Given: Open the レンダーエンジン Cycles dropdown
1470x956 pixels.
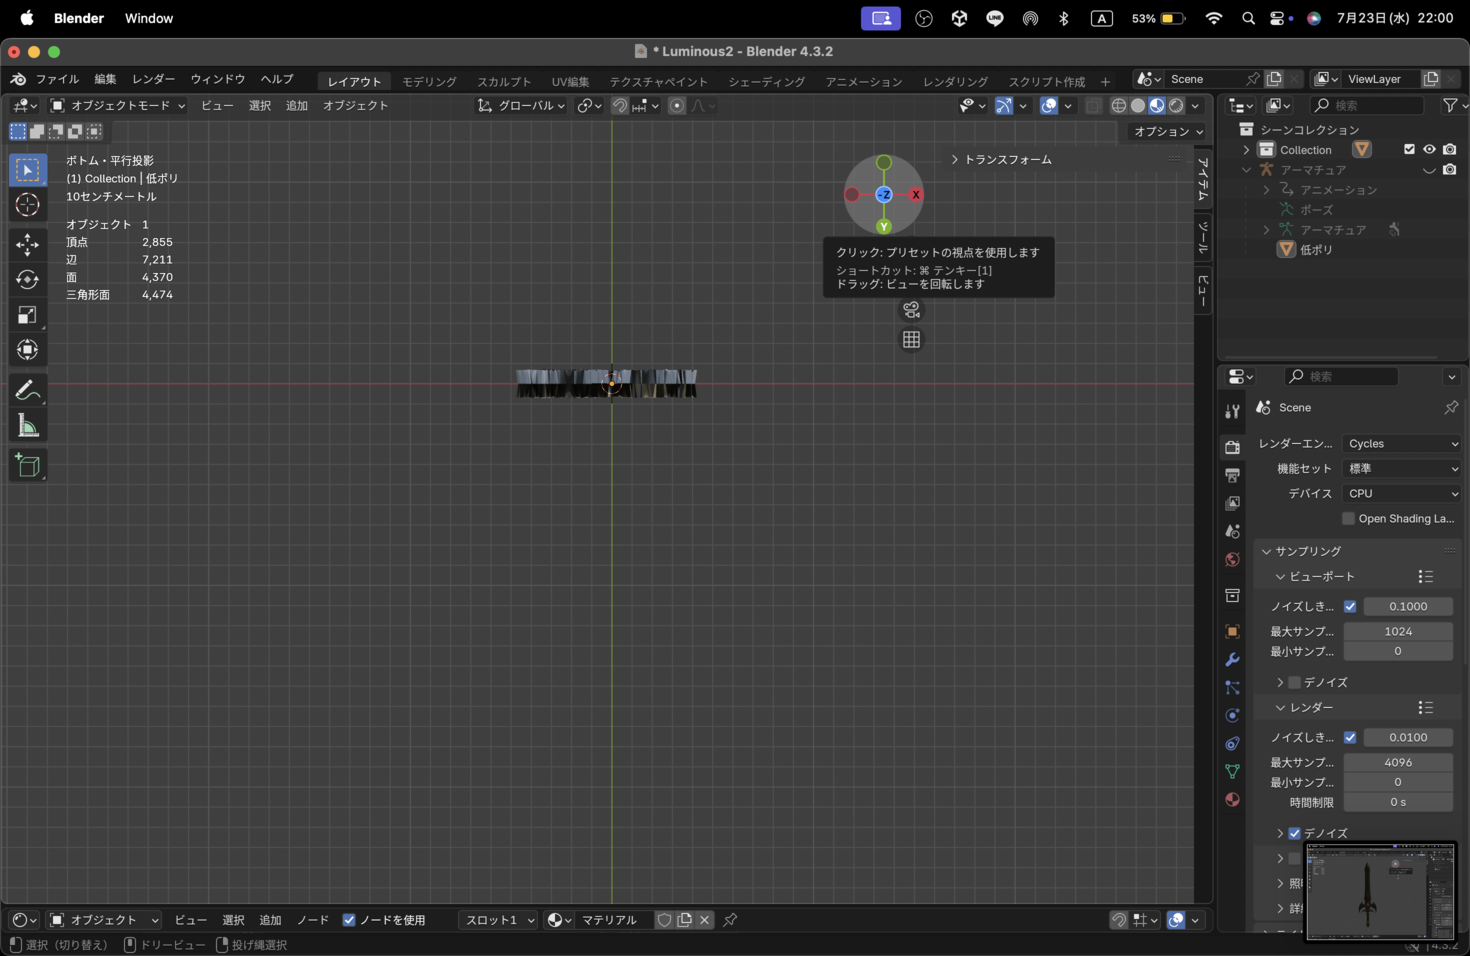Looking at the screenshot, I should coord(1401,443).
